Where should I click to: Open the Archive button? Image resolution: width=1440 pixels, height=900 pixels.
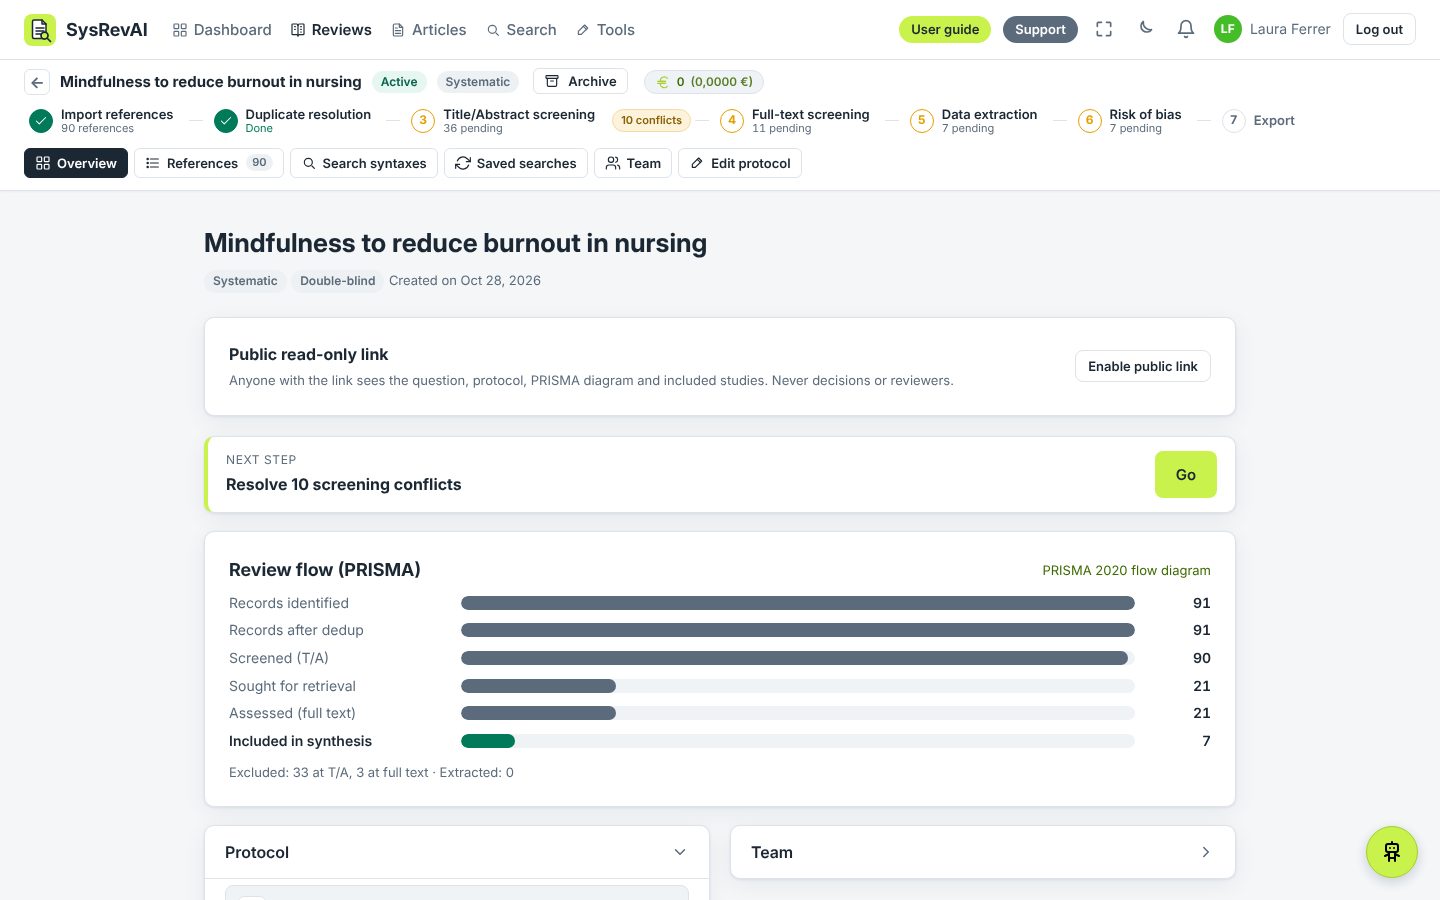click(x=580, y=81)
